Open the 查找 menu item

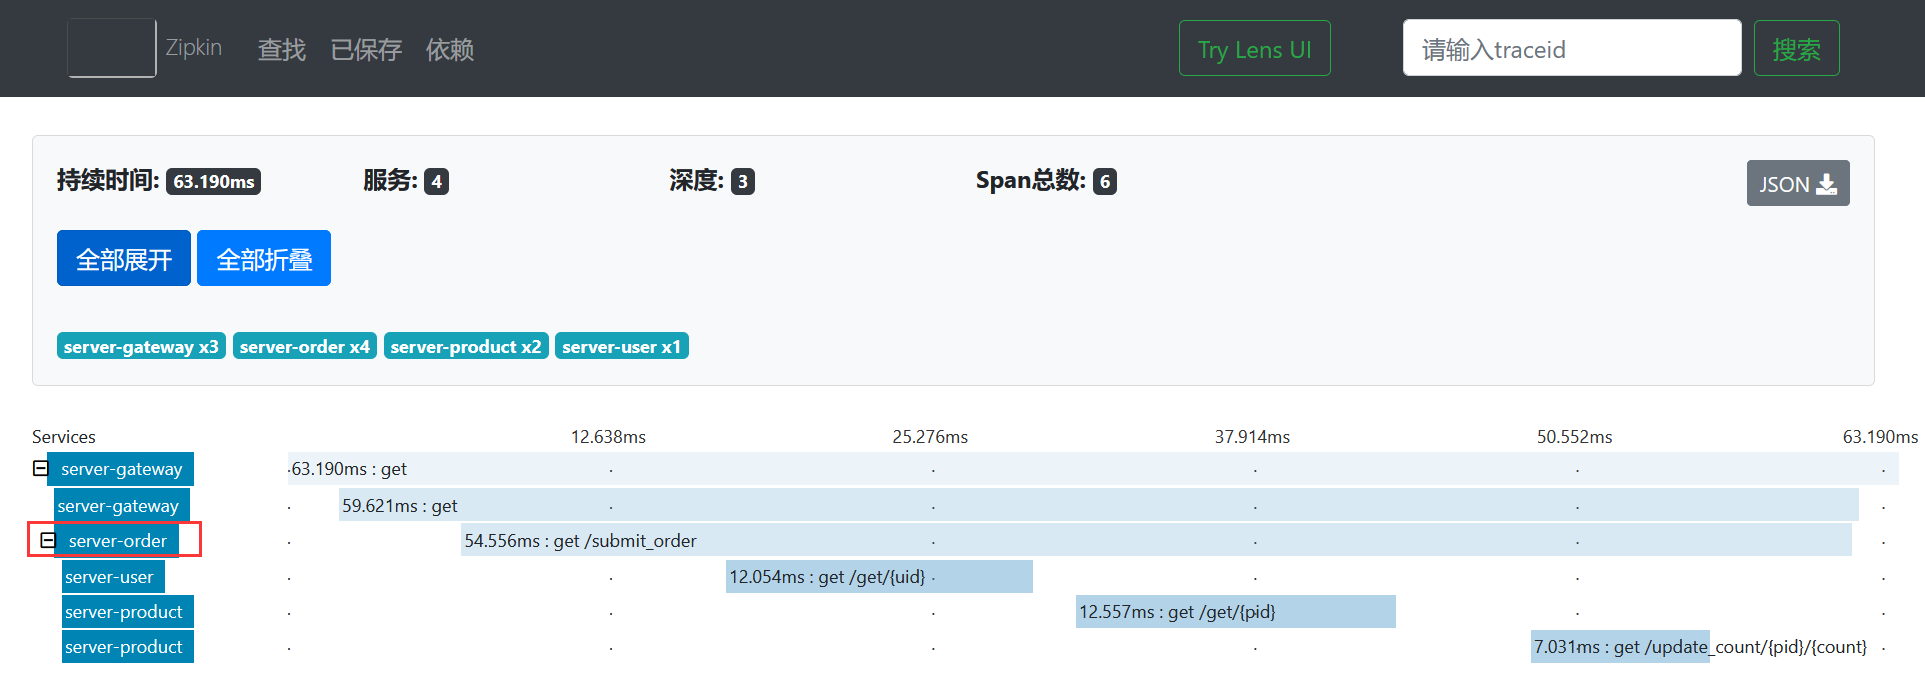coord(281,50)
